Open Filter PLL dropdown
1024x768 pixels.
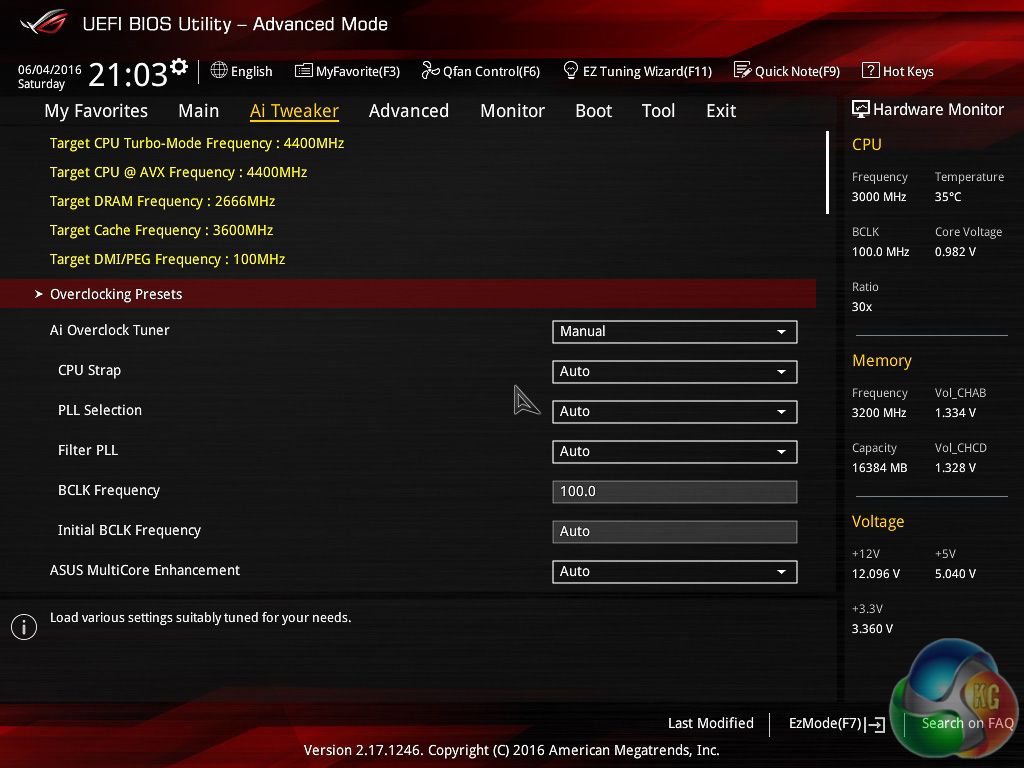tap(675, 451)
